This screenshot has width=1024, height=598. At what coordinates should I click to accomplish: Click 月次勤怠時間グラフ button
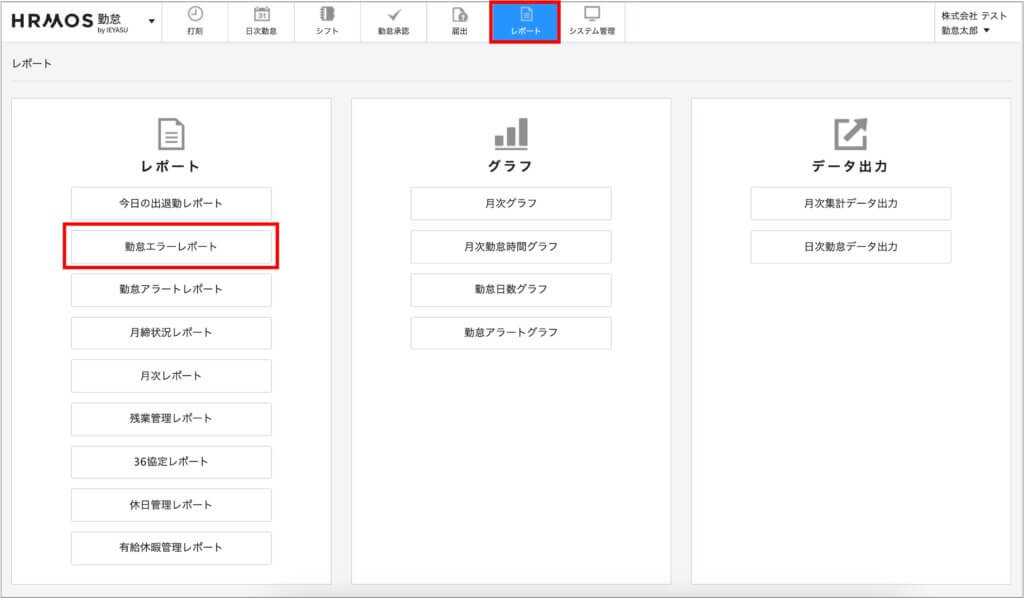(511, 246)
